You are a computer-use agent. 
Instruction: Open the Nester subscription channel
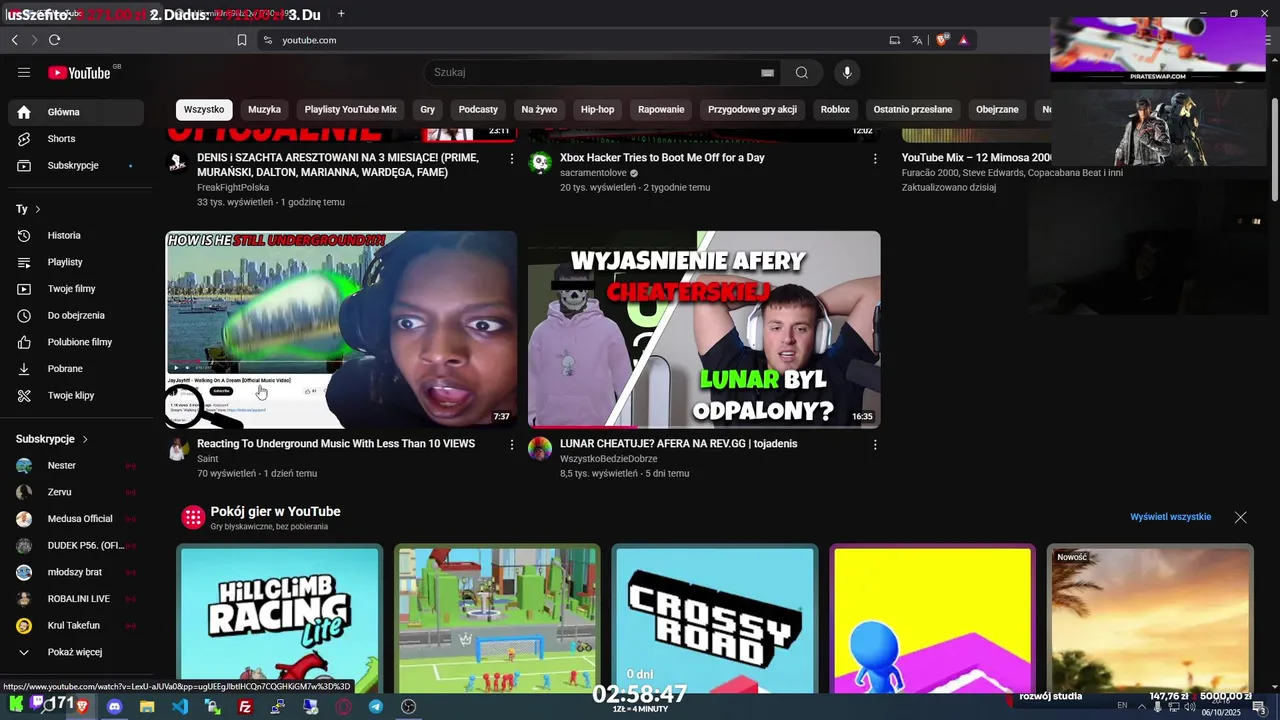coord(76,465)
